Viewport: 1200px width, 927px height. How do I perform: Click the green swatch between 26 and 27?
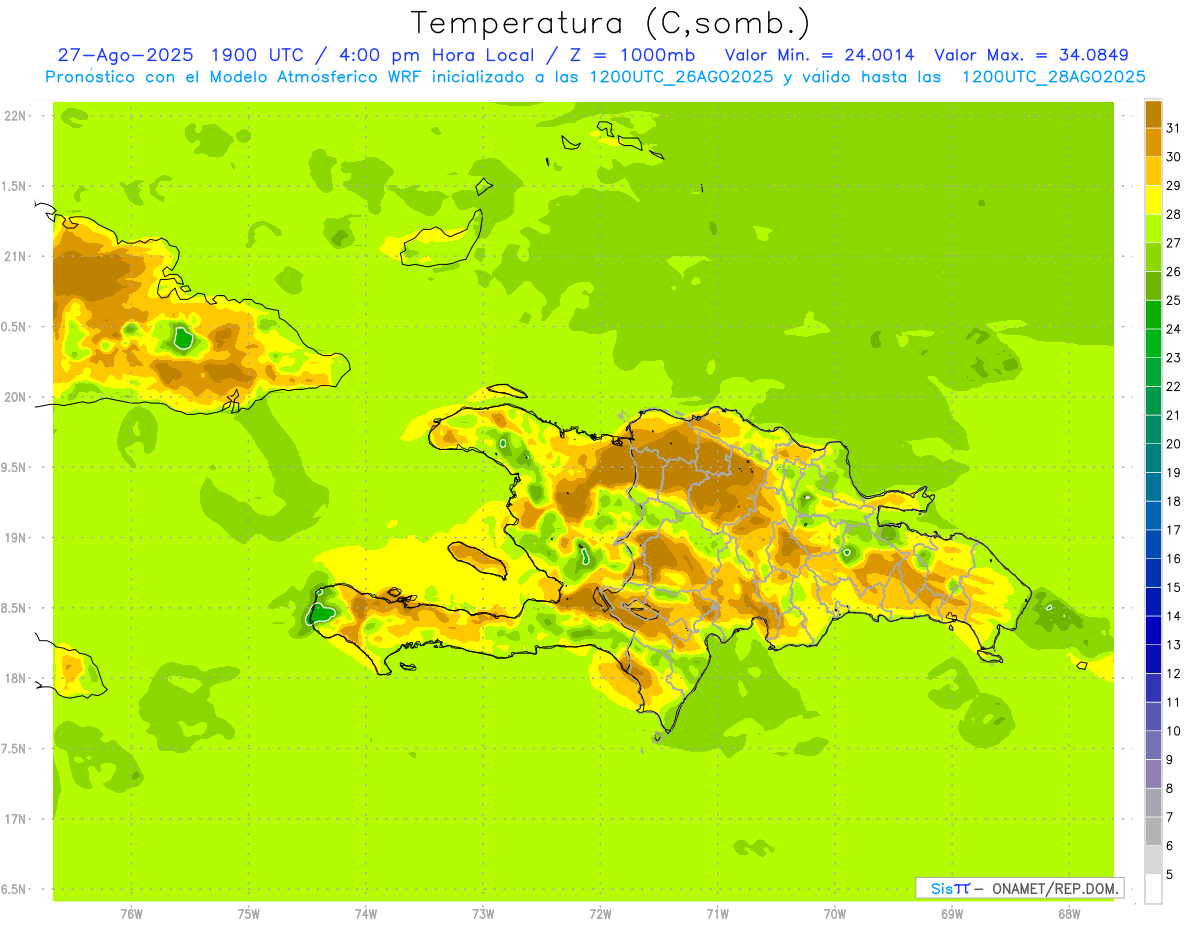click(x=1153, y=257)
